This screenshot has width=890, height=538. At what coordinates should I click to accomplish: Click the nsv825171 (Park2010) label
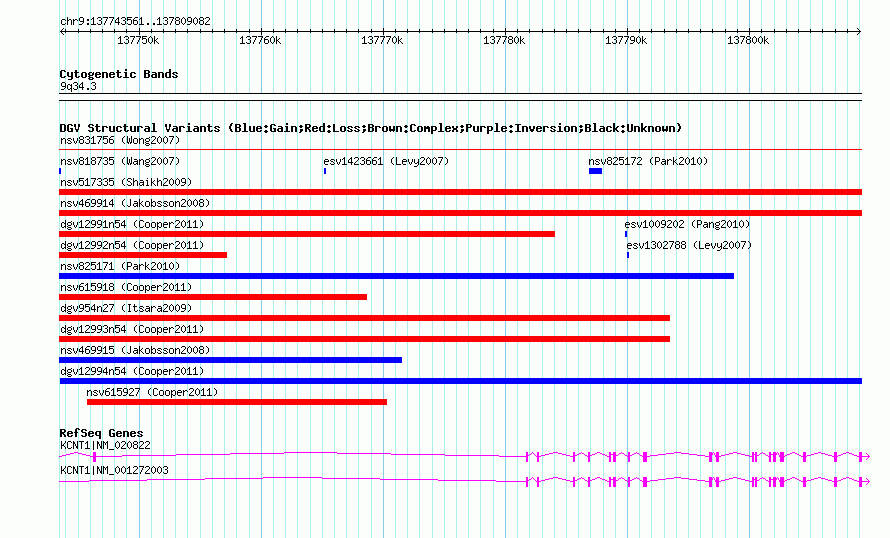[x=120, y=266]
